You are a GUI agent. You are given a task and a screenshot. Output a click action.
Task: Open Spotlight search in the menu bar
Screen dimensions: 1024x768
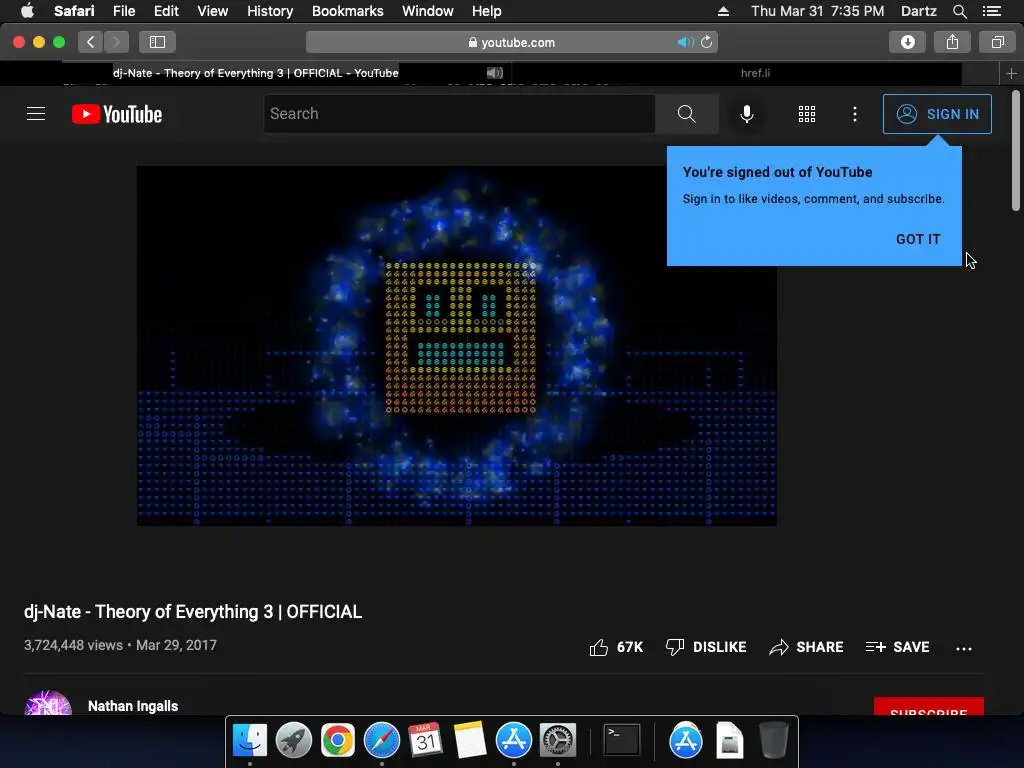pos(959,11)
